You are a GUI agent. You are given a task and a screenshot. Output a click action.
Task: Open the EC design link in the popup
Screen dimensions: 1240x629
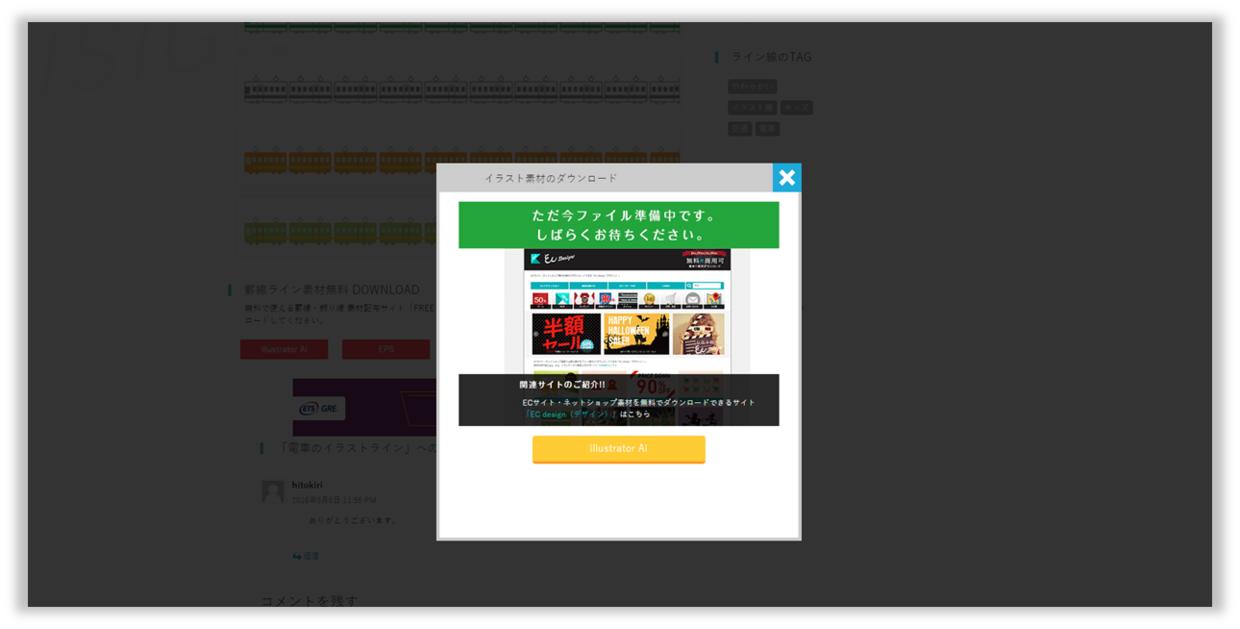[572, 414]
